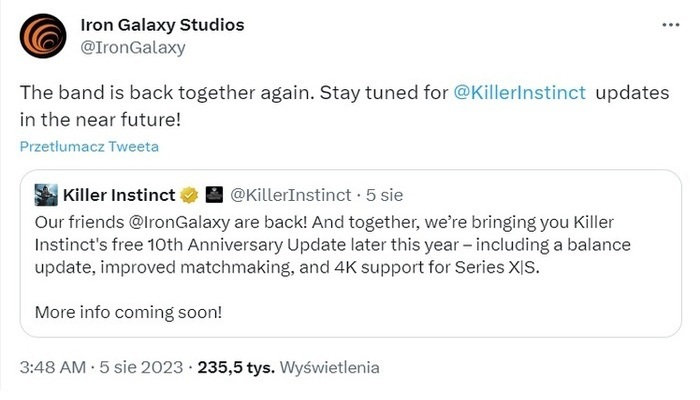Click the gray @KillerInstinct handle in quoted tweet
The width and height of the screenshot is (700, 400).
(291, 193)
